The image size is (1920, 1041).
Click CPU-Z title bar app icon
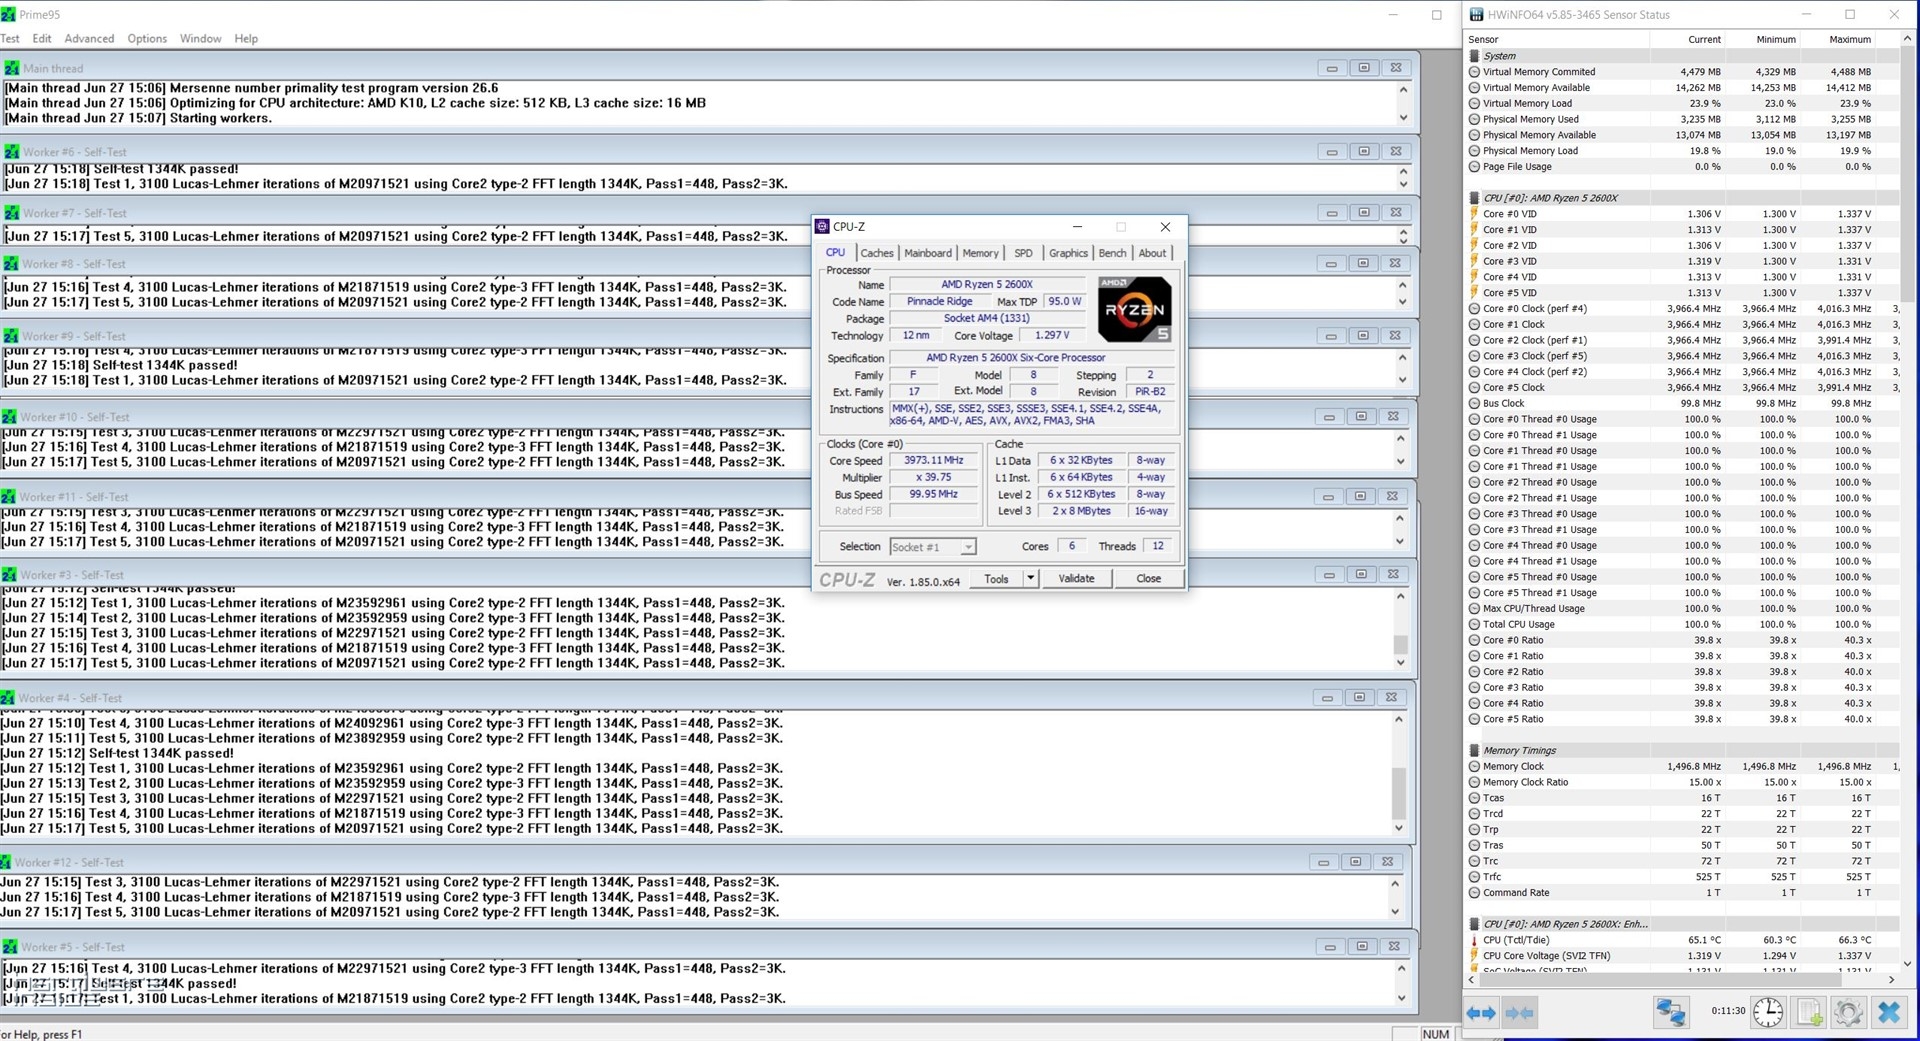[x=822, y=227]
